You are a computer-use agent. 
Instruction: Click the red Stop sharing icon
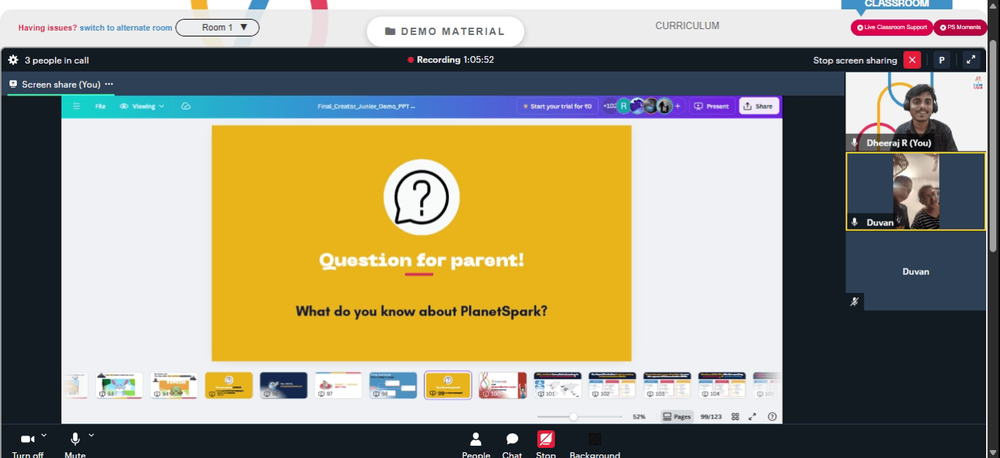click(545, 440)
